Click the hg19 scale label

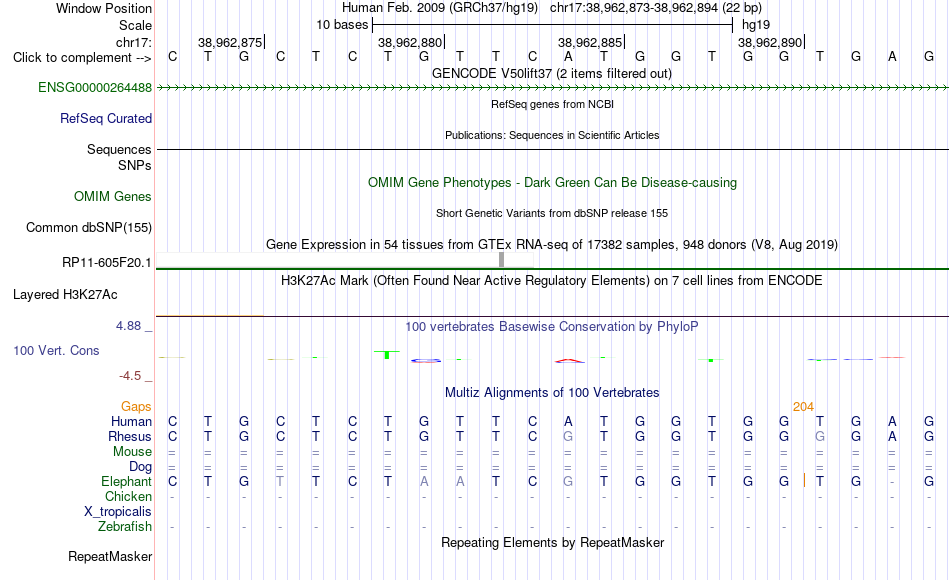[756, 25]
